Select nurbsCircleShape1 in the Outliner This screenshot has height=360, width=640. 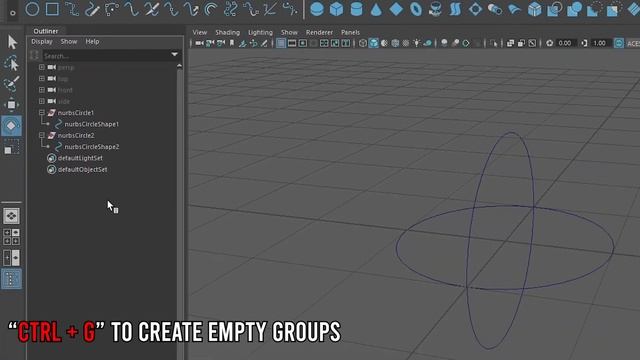(91, 124)
